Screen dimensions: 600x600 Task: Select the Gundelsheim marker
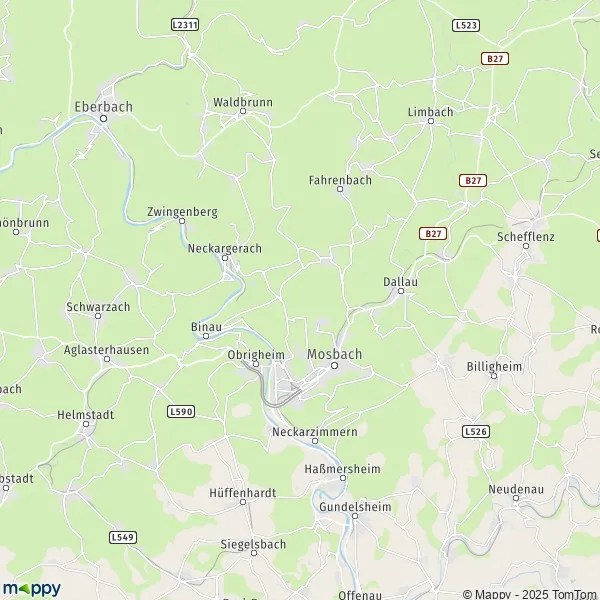point(355,516)
